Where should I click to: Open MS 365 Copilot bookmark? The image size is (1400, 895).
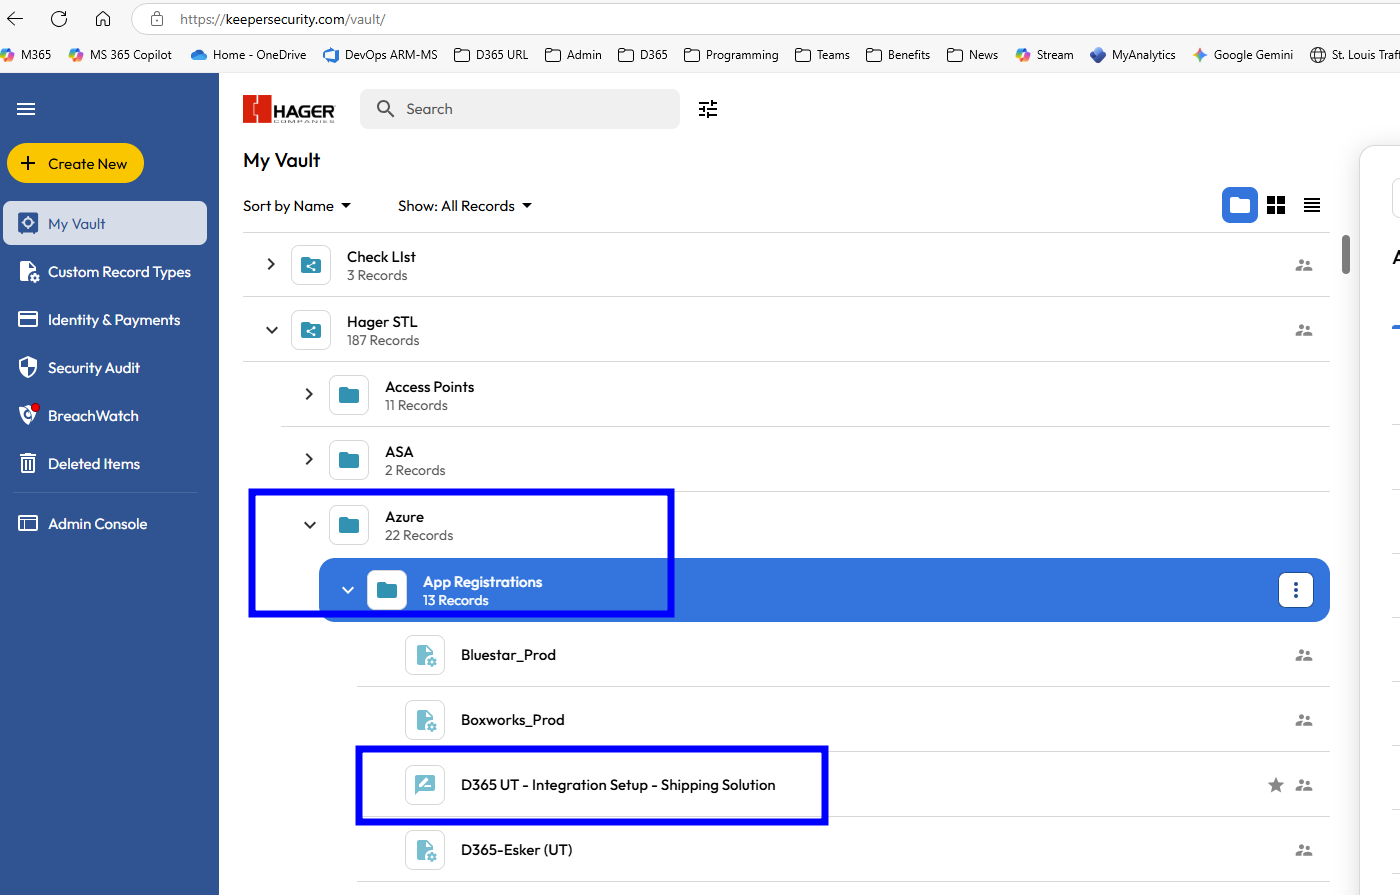[x=120, y=55]
